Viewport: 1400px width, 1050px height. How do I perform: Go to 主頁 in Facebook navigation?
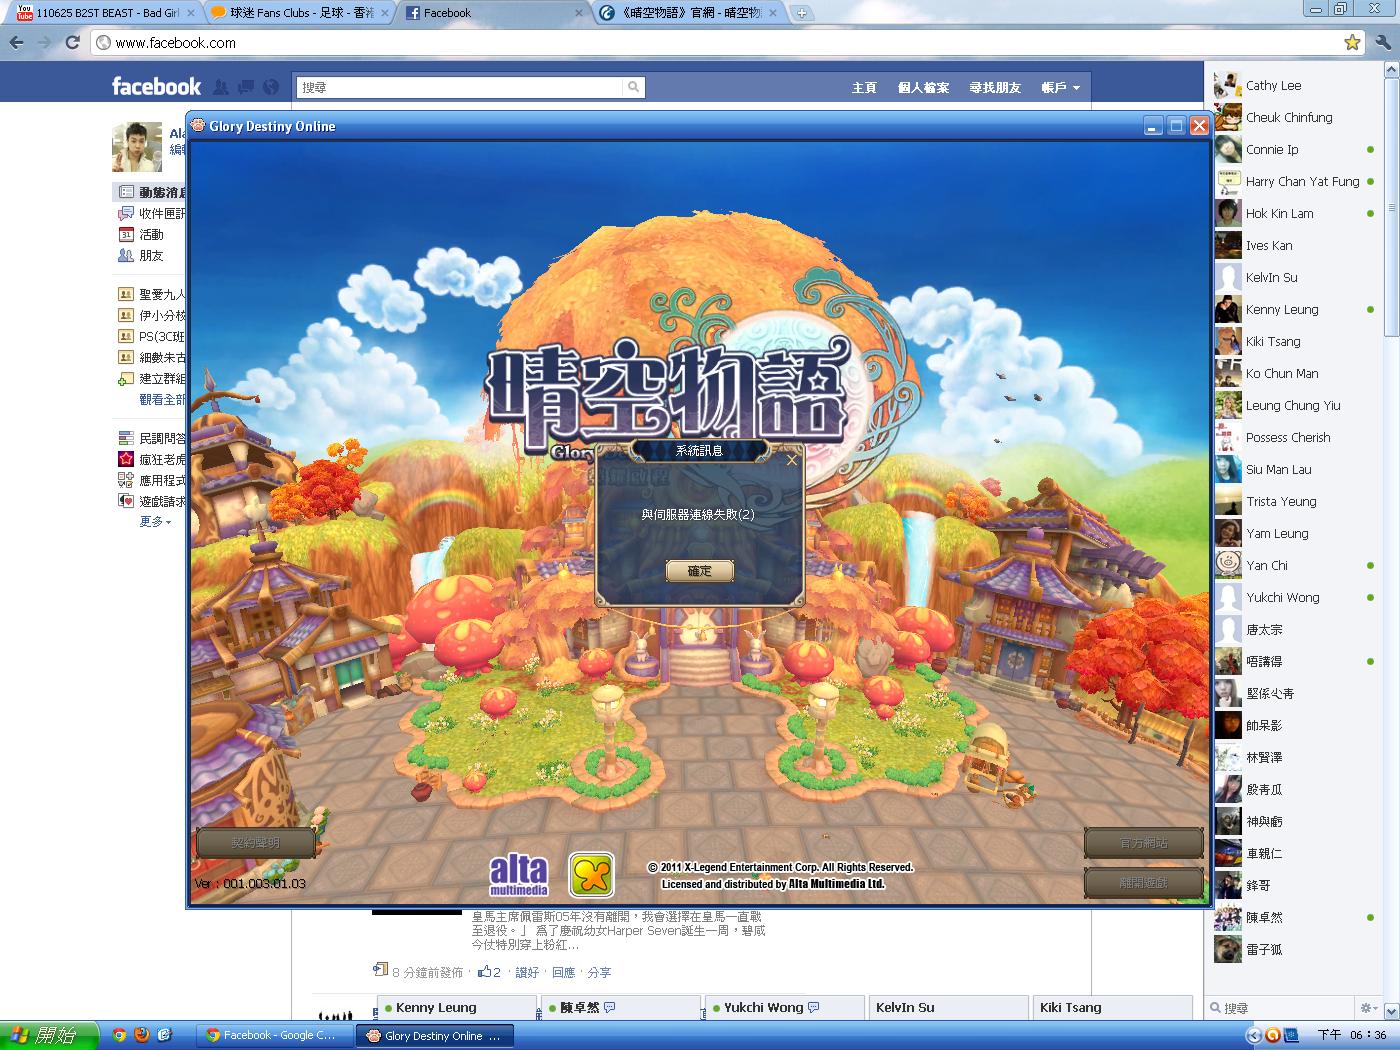click(x=864, y=88)
